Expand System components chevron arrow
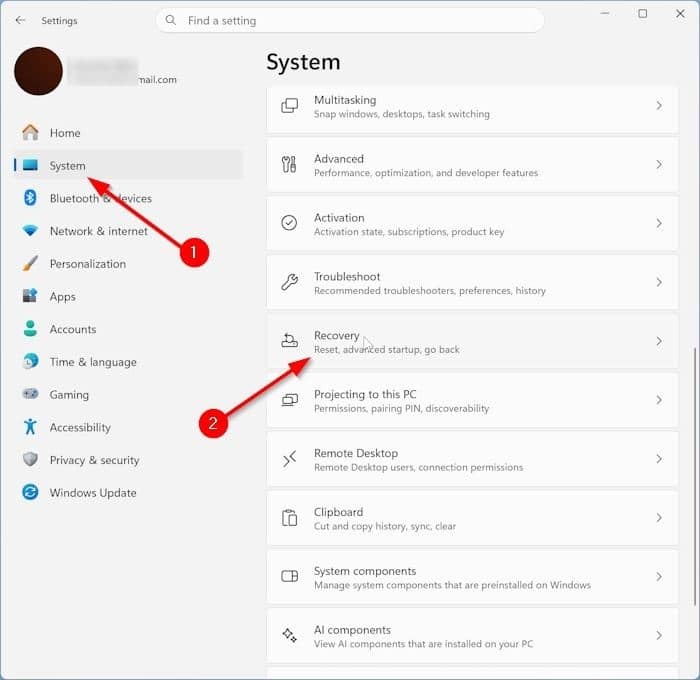 tap(659, 576)
